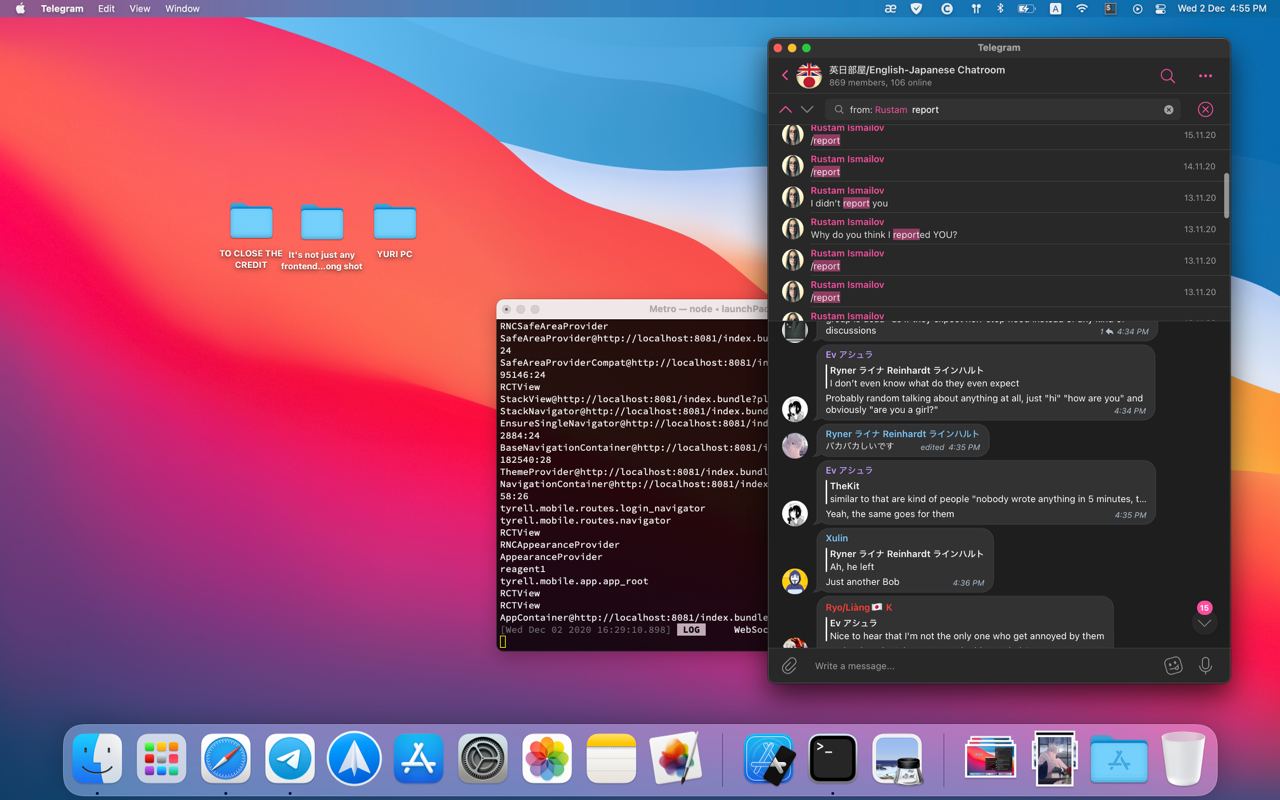Open the Window menu
Screen dimensions: 1280x800
[x=182, y=8]
